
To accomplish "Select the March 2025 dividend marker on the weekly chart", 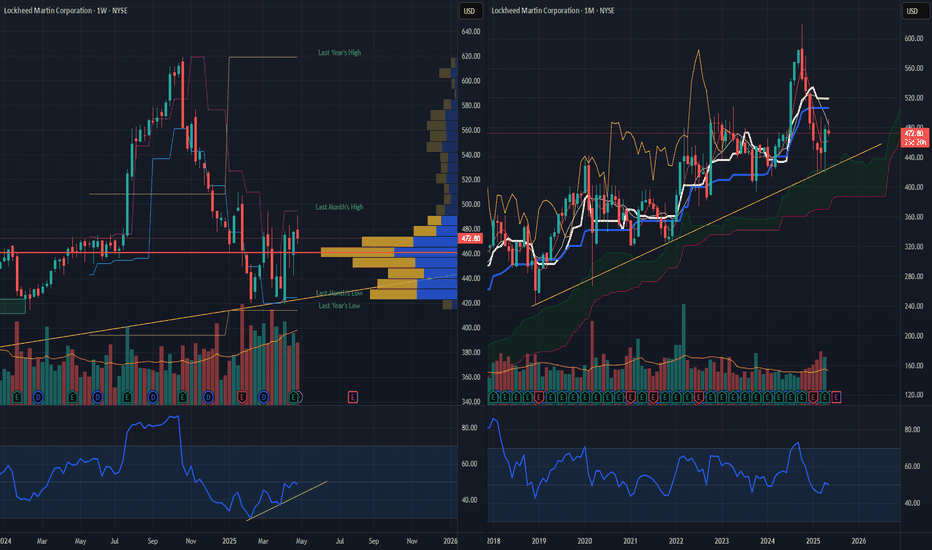I will (x=263, y=397).
